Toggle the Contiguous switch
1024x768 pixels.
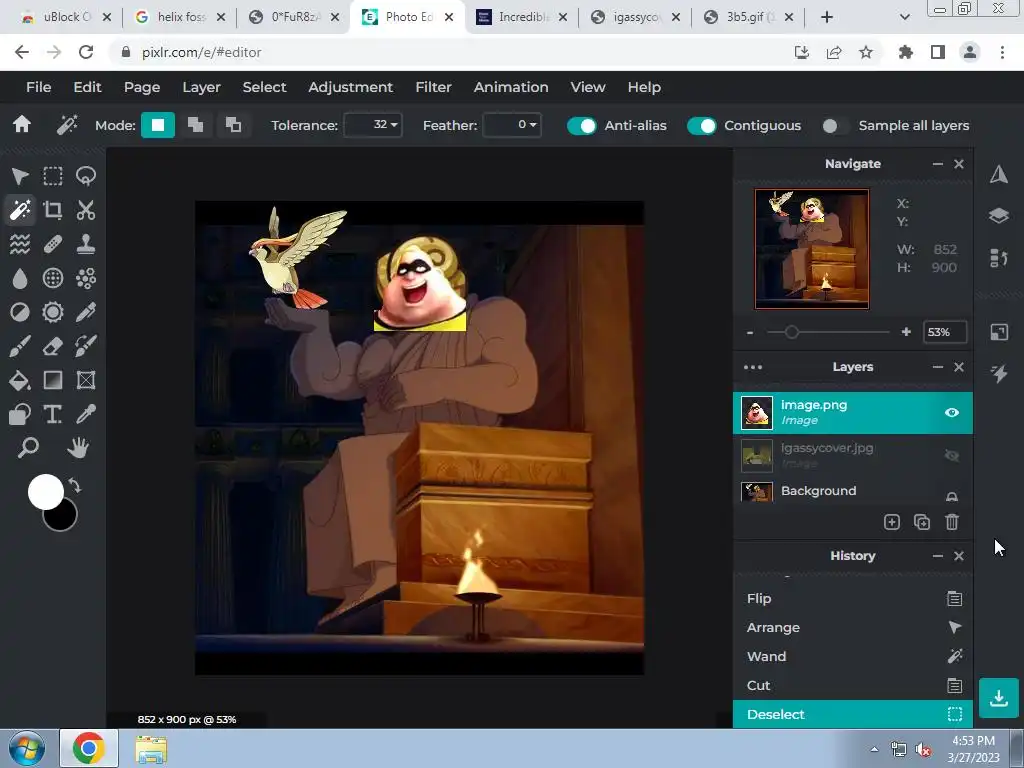[701, 125]
